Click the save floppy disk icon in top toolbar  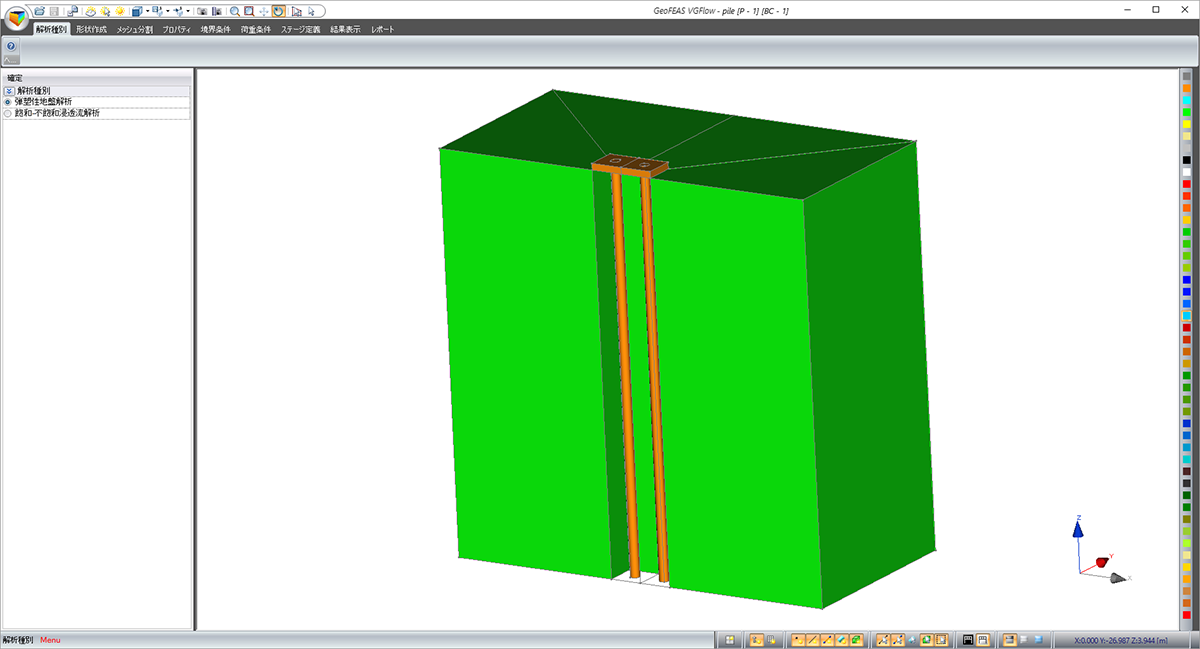[x=55, y=10]
